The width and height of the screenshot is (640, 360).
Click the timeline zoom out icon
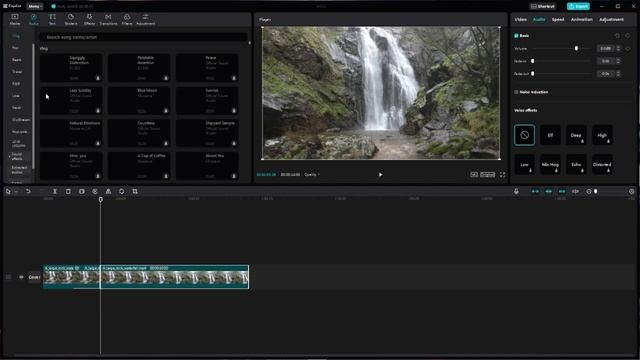(589, 191)
